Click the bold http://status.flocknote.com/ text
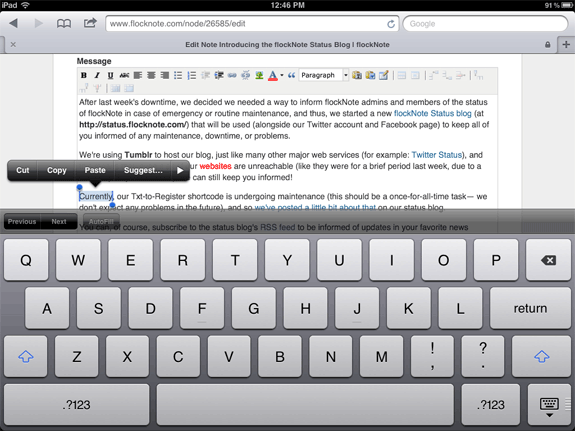Image resolution: width=575 pixels, height=431 pixels. click(133, 125)
